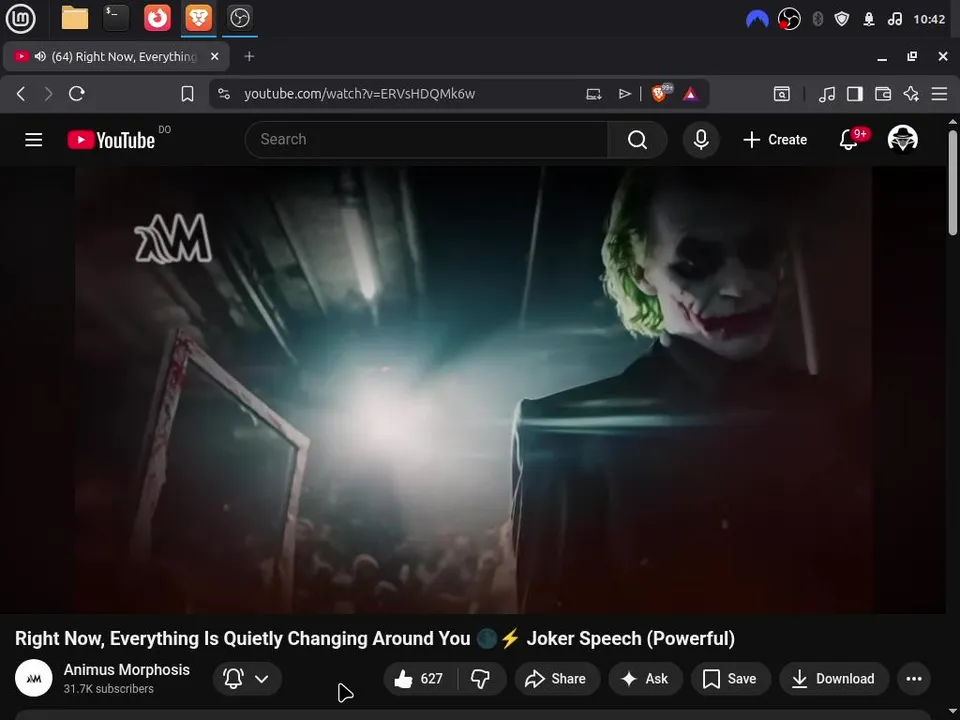Check the 10:42 clock in the panel
This screenshot has width=960, height=720.
point(929,19)
